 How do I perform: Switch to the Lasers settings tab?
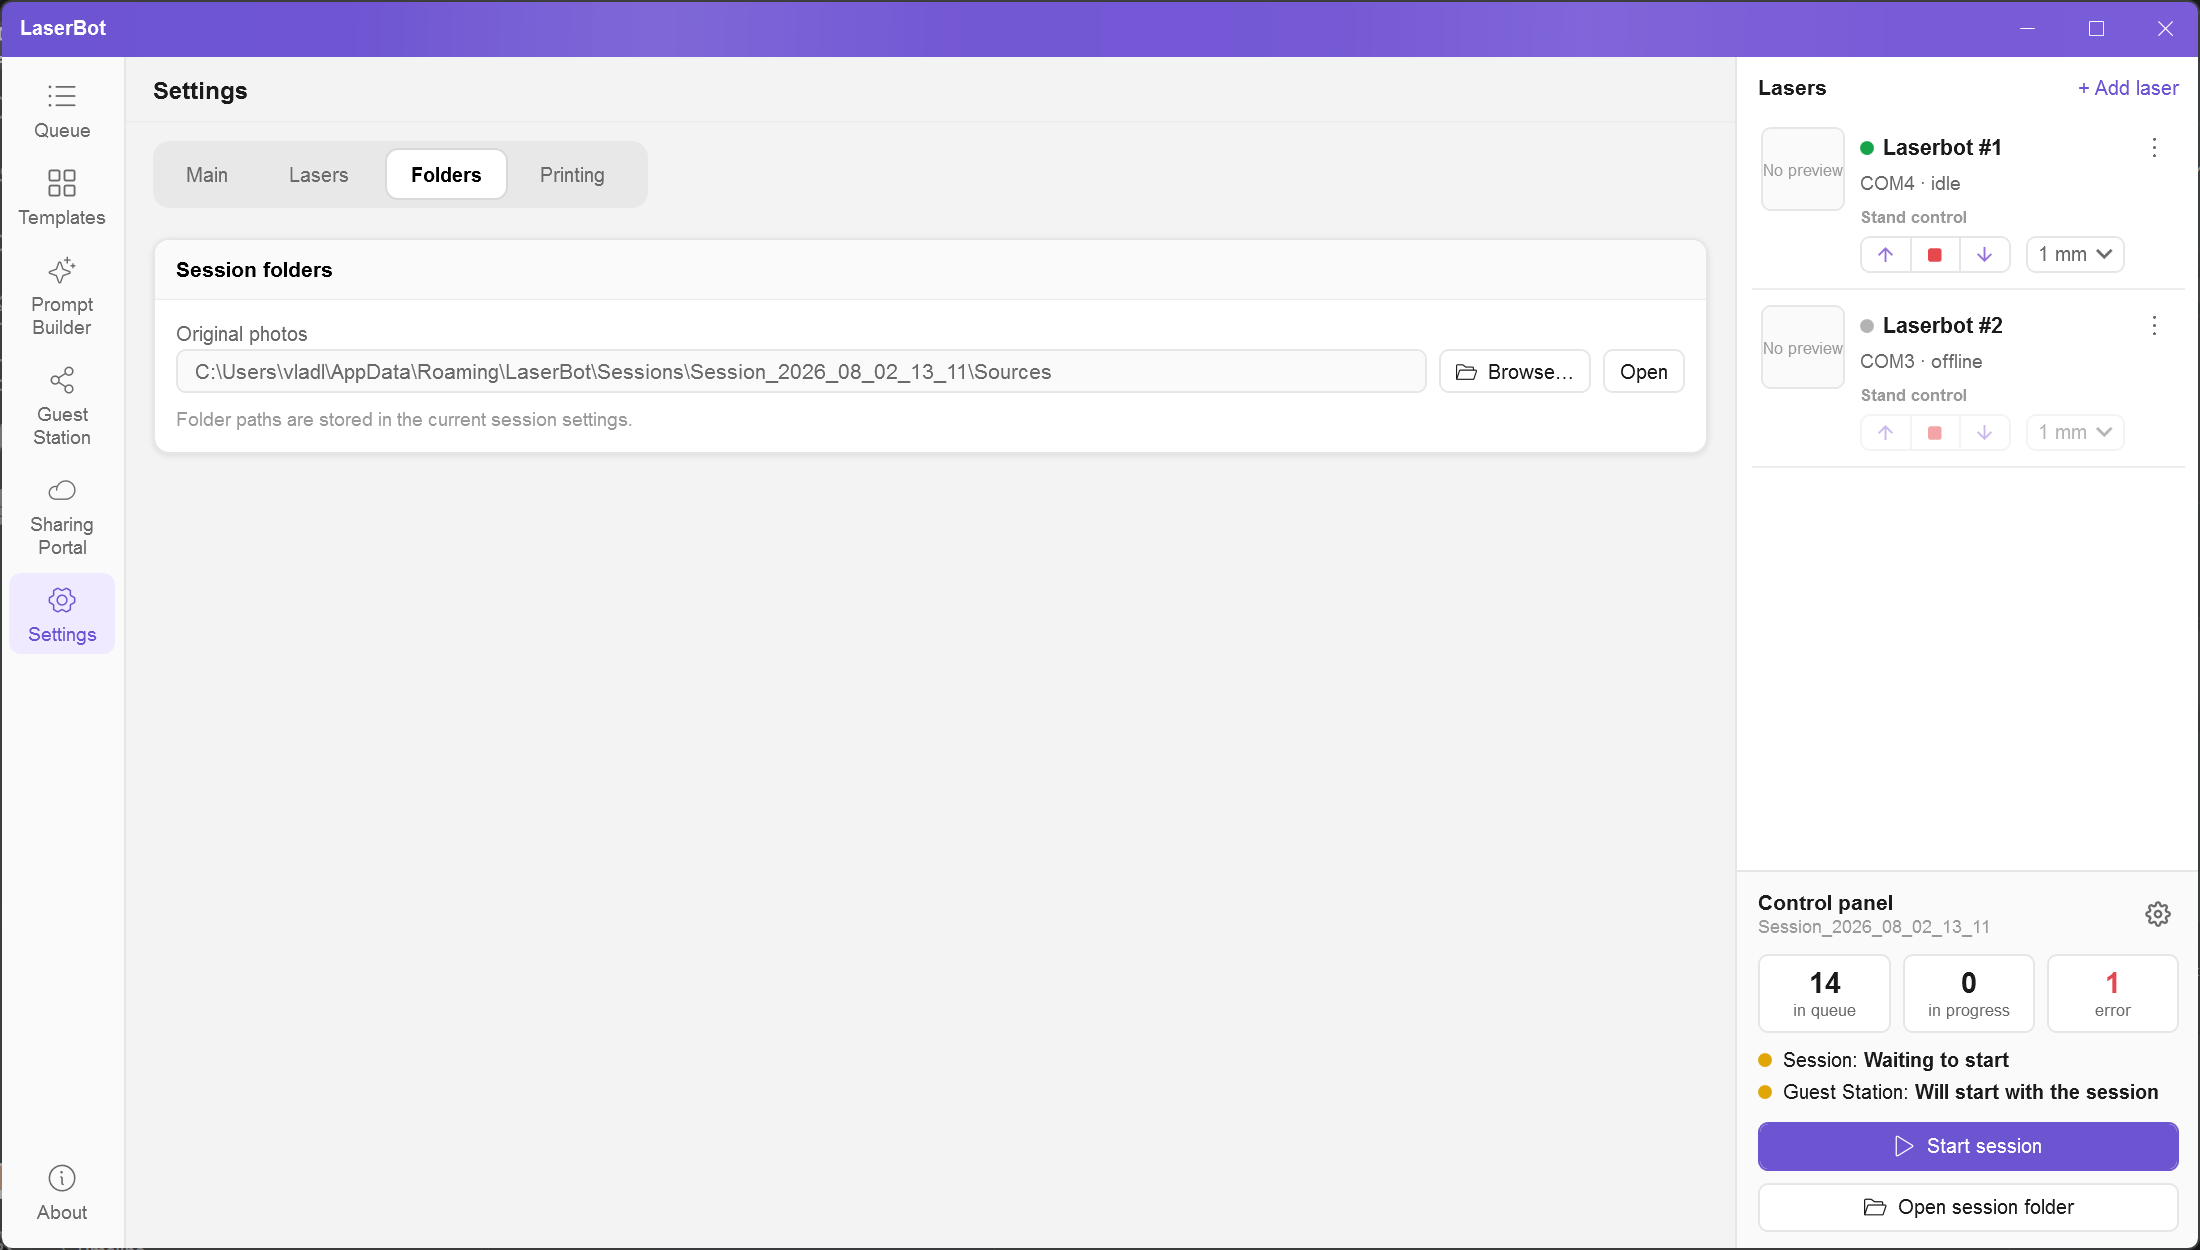coord(319,175)
